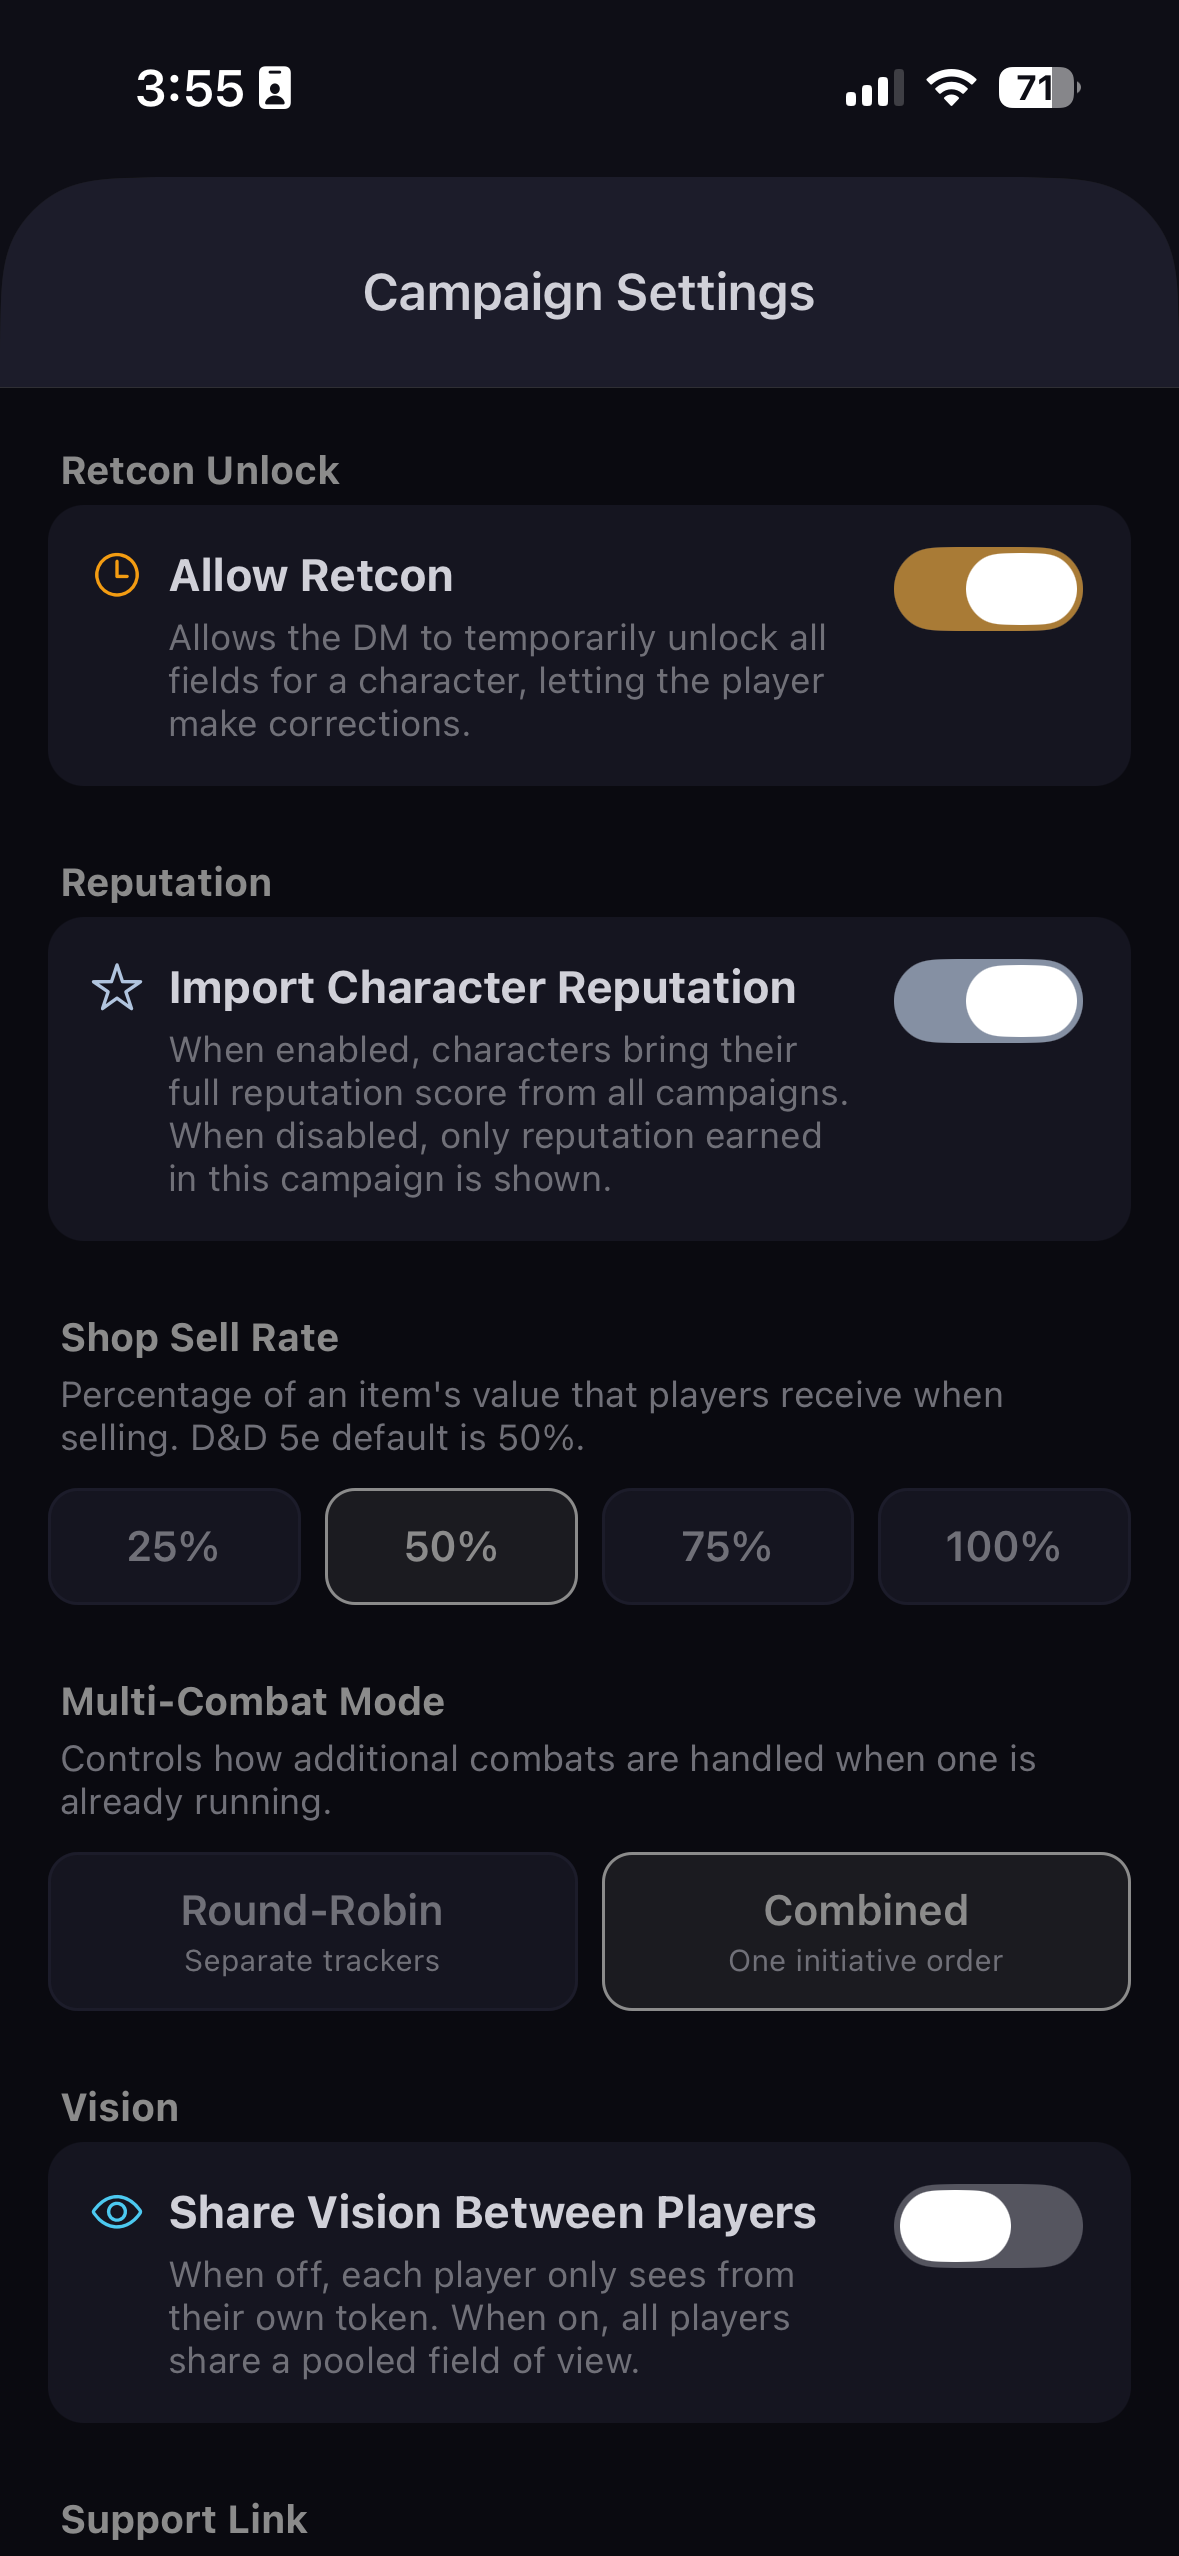Image resolution: width=1179 pixels, height=2556 pixels.
Task: Choose Round-Robin multi-combat mode
Action: 312,1930
